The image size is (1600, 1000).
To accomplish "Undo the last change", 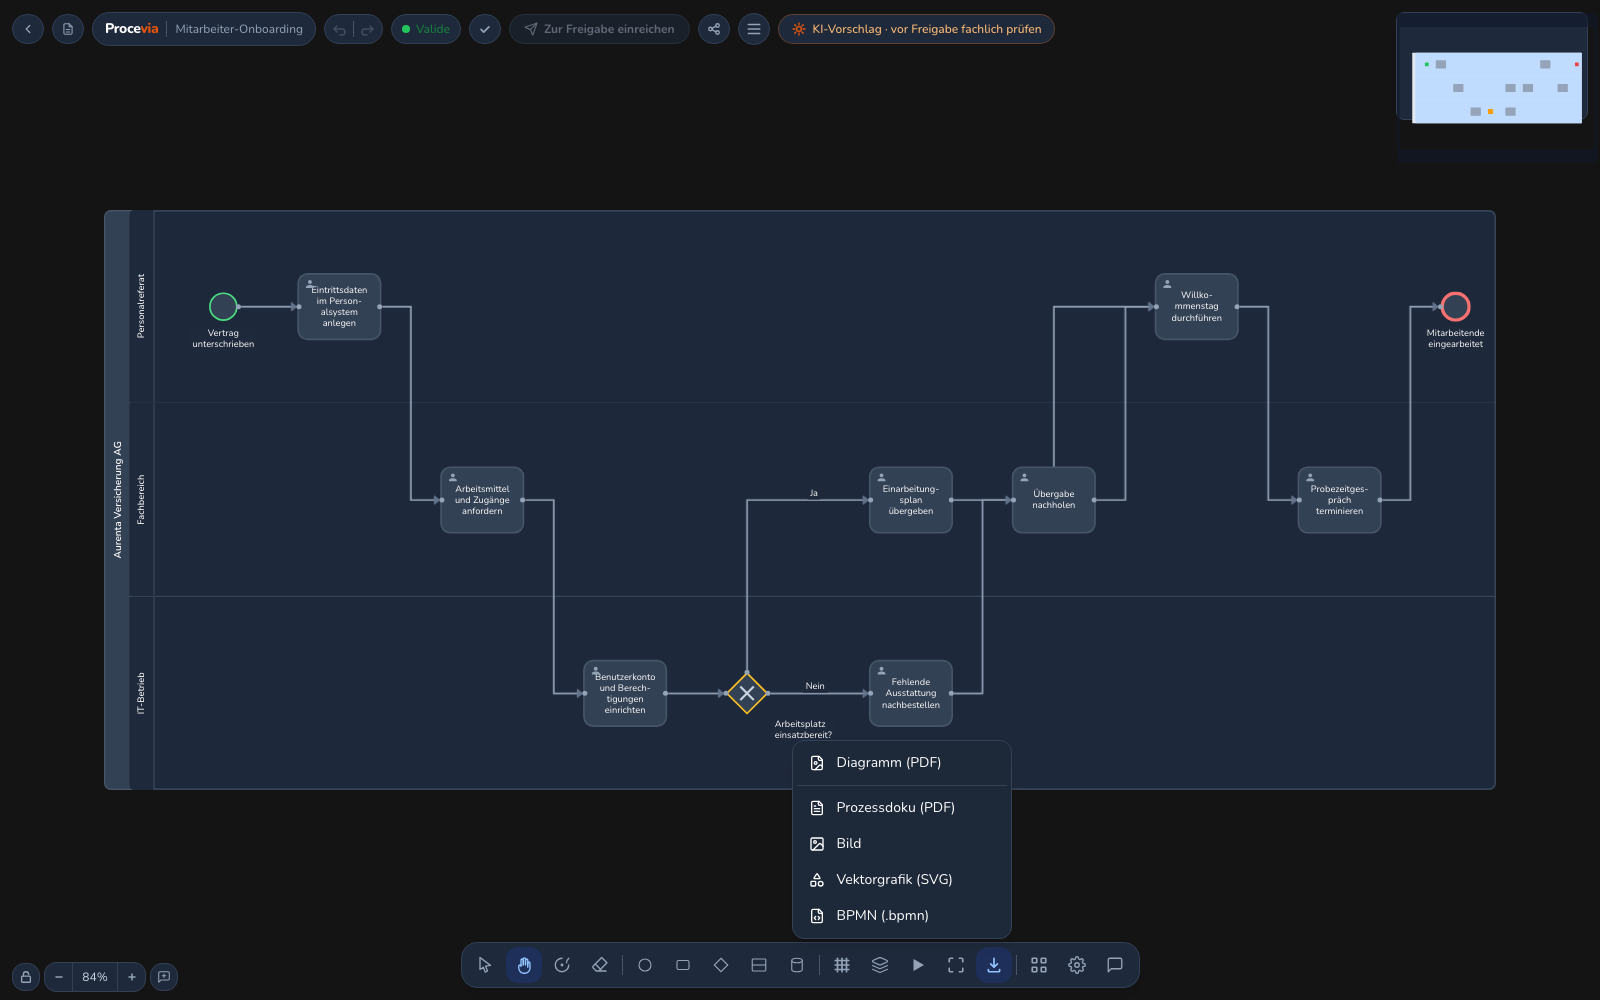I will (x=339, y=30).
